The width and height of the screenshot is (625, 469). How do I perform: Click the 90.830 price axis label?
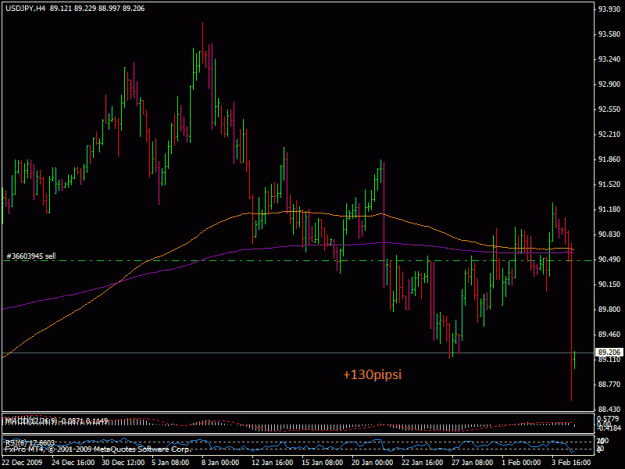pos(609,234)
